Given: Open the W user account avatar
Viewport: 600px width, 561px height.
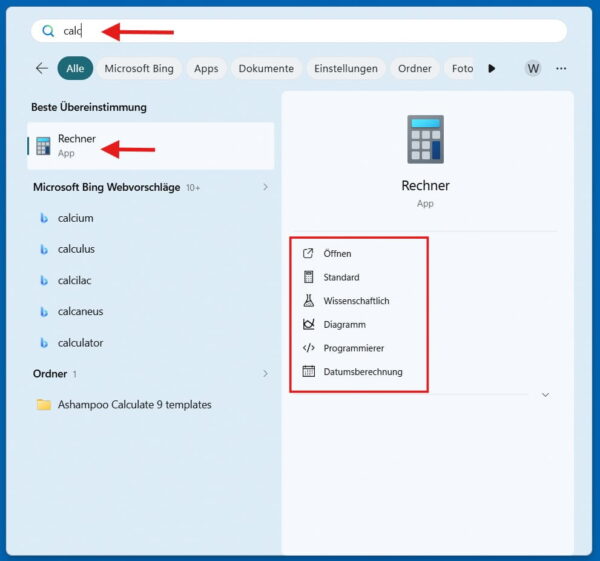Looking at the screenshot, I should [x=533, y=68].
